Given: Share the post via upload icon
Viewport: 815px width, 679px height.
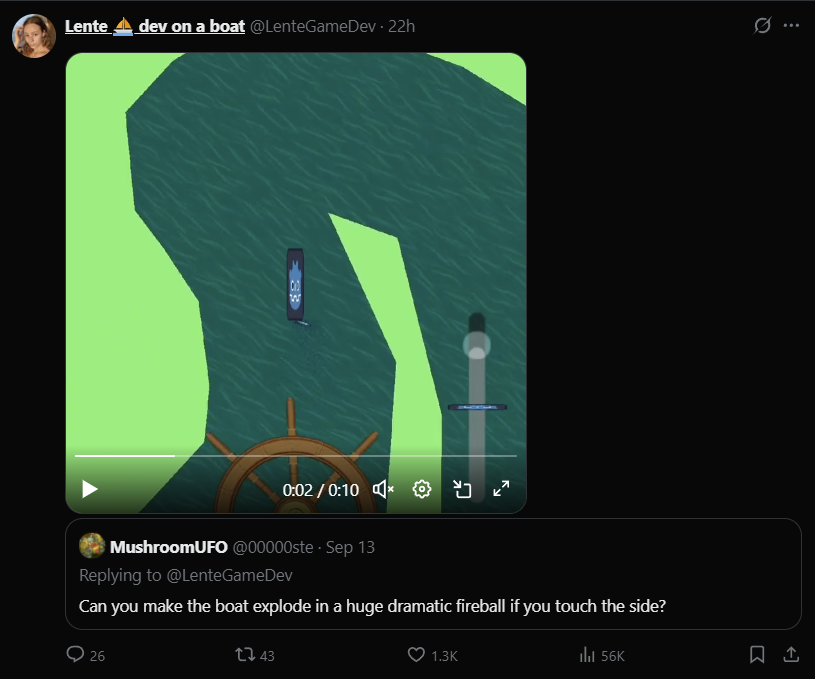Looking at the screenshot, I should click(x=791, y=655).
